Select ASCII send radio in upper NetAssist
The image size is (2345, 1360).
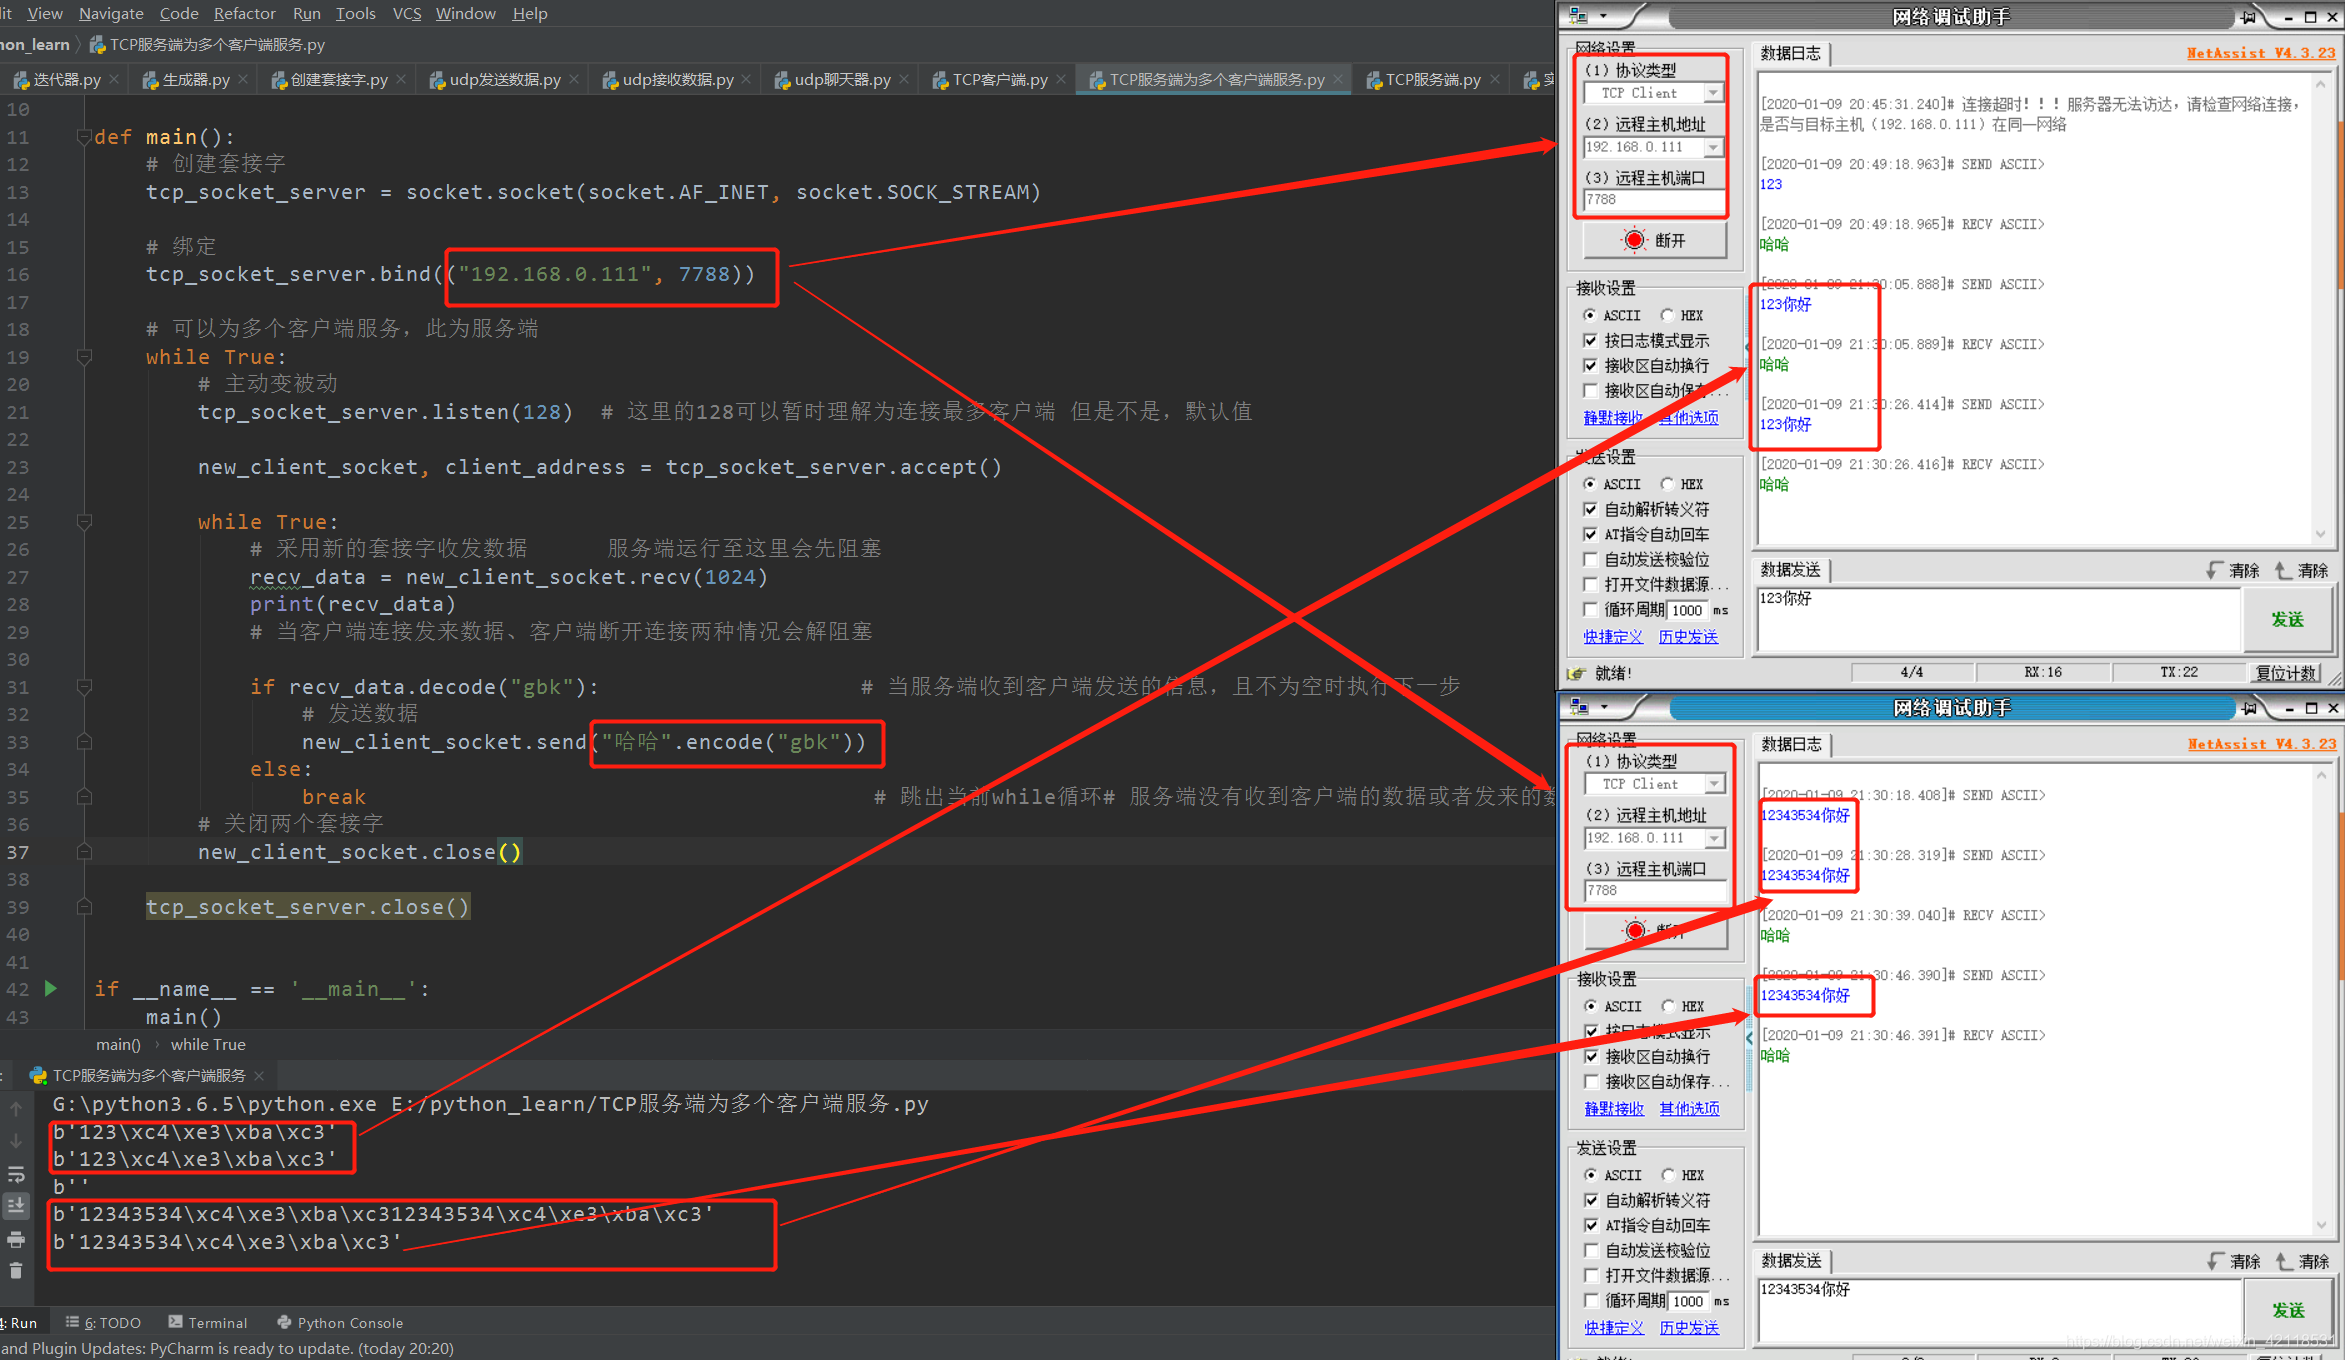click(1590, 484)
